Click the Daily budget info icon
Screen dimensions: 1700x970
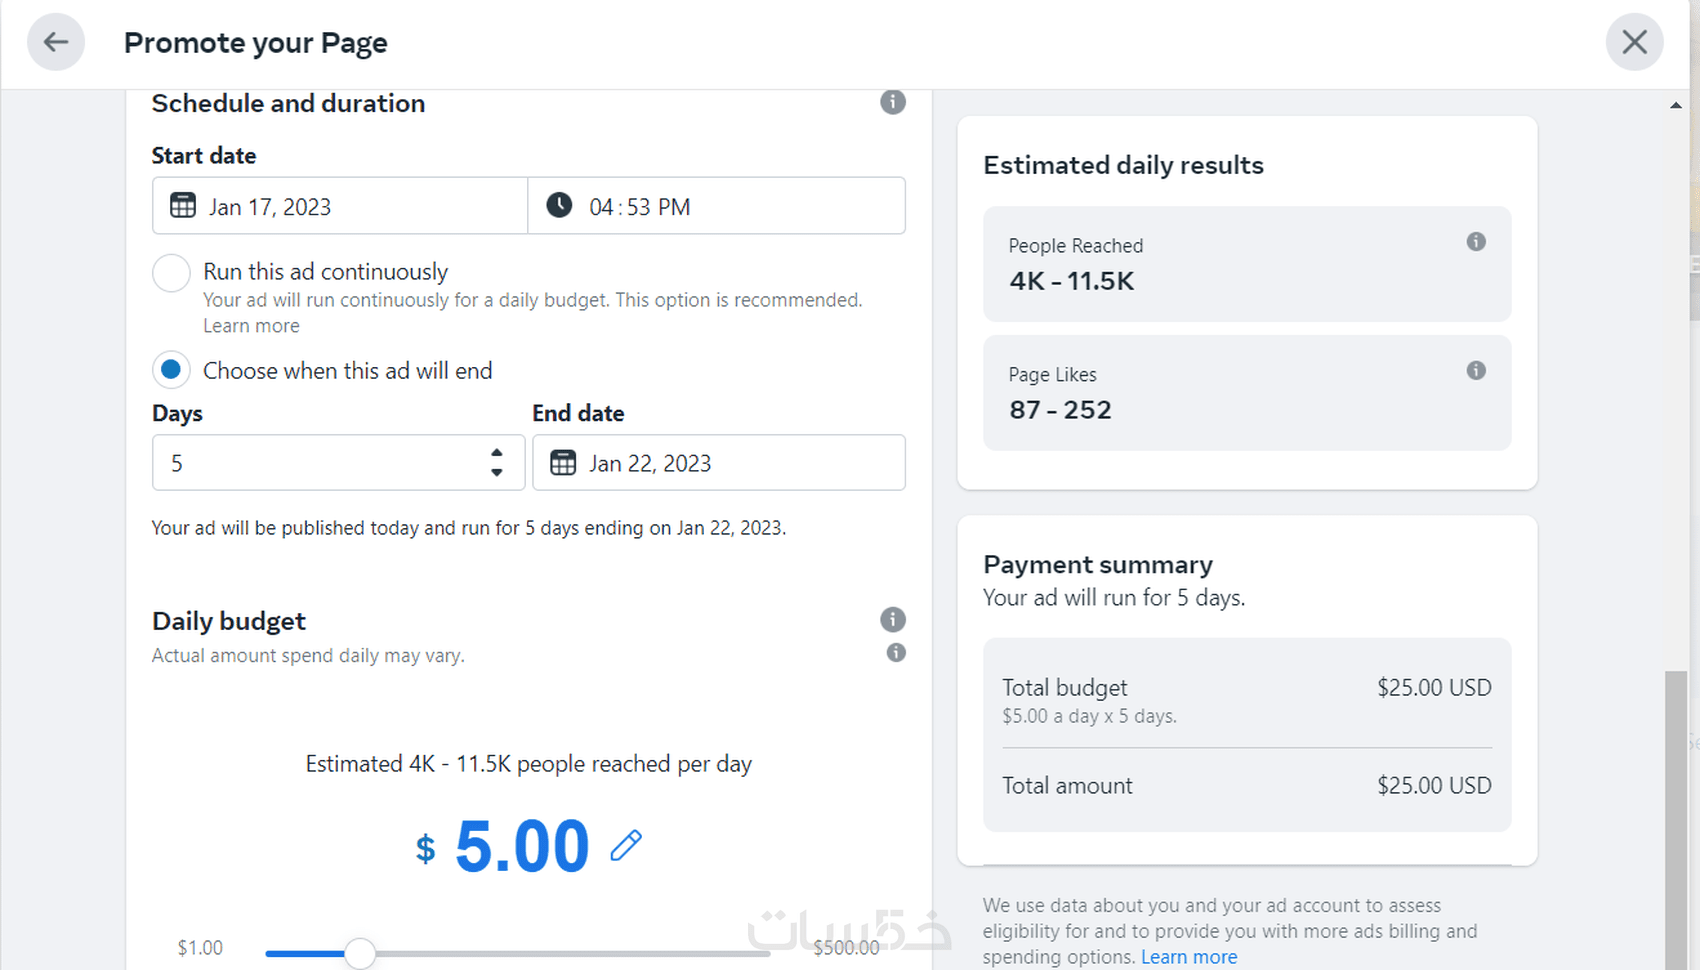point(893,620)
